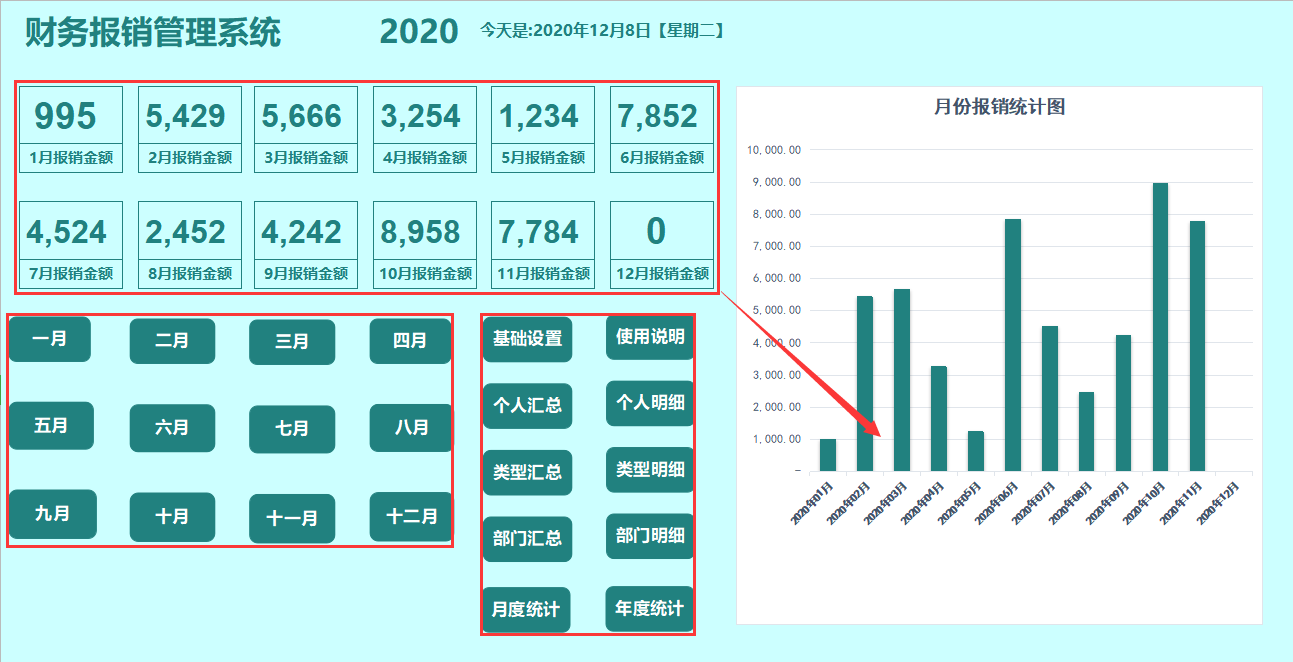Select the 12月报销金额 value 0
The width and height of the screenshot is (1293, 662).
(656, 231)
